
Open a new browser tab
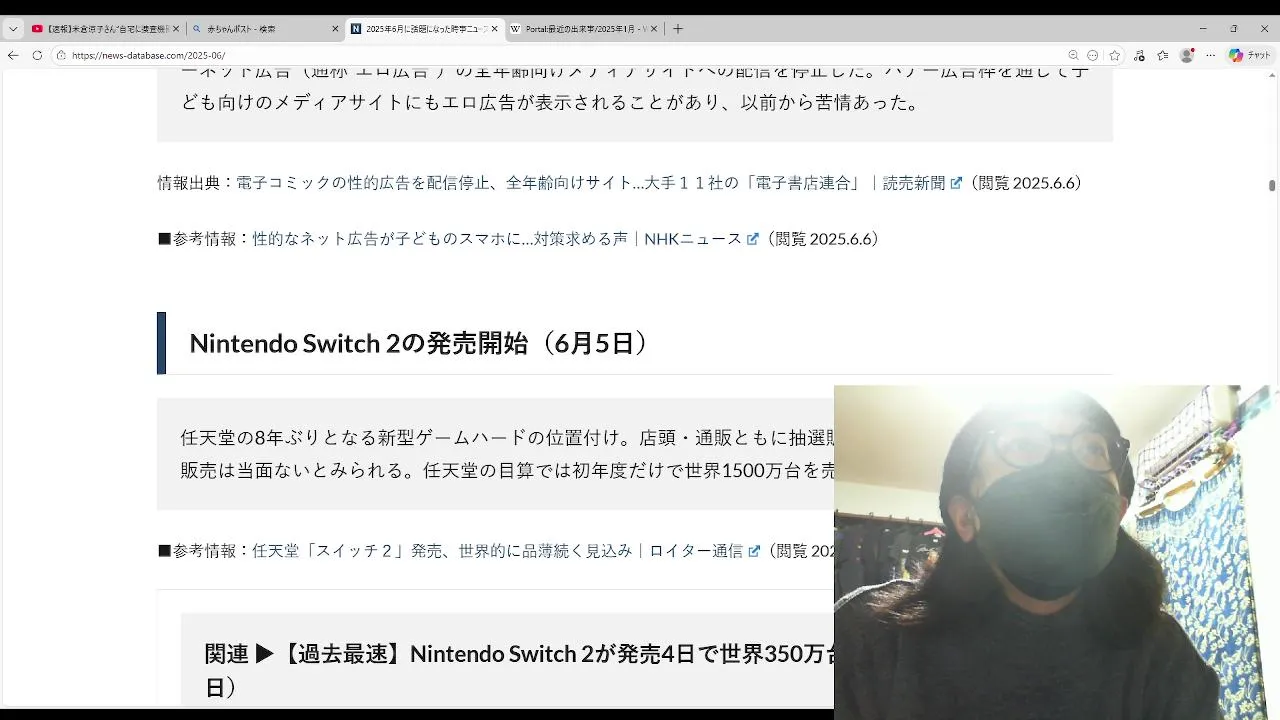(678, 29)
